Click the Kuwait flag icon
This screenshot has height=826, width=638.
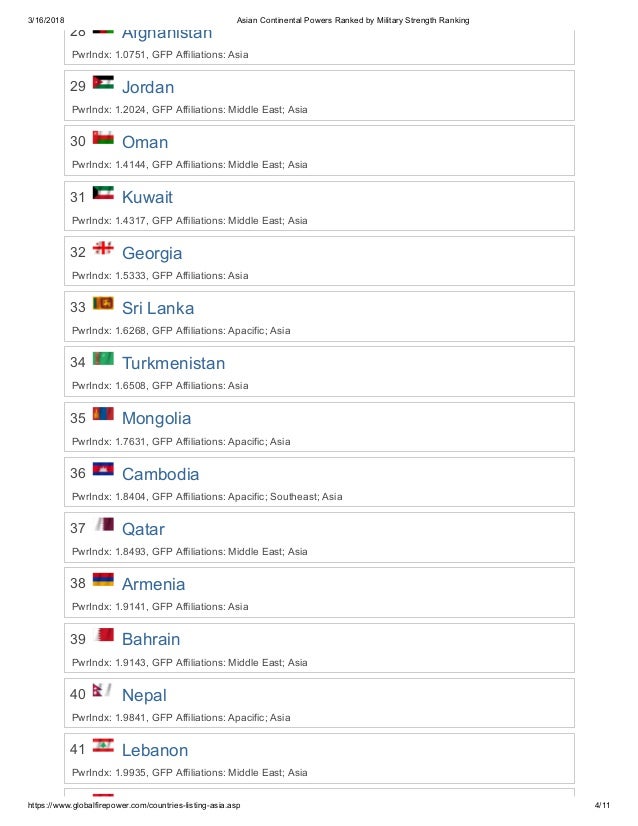pyautogui.click(x=103, y=193)
